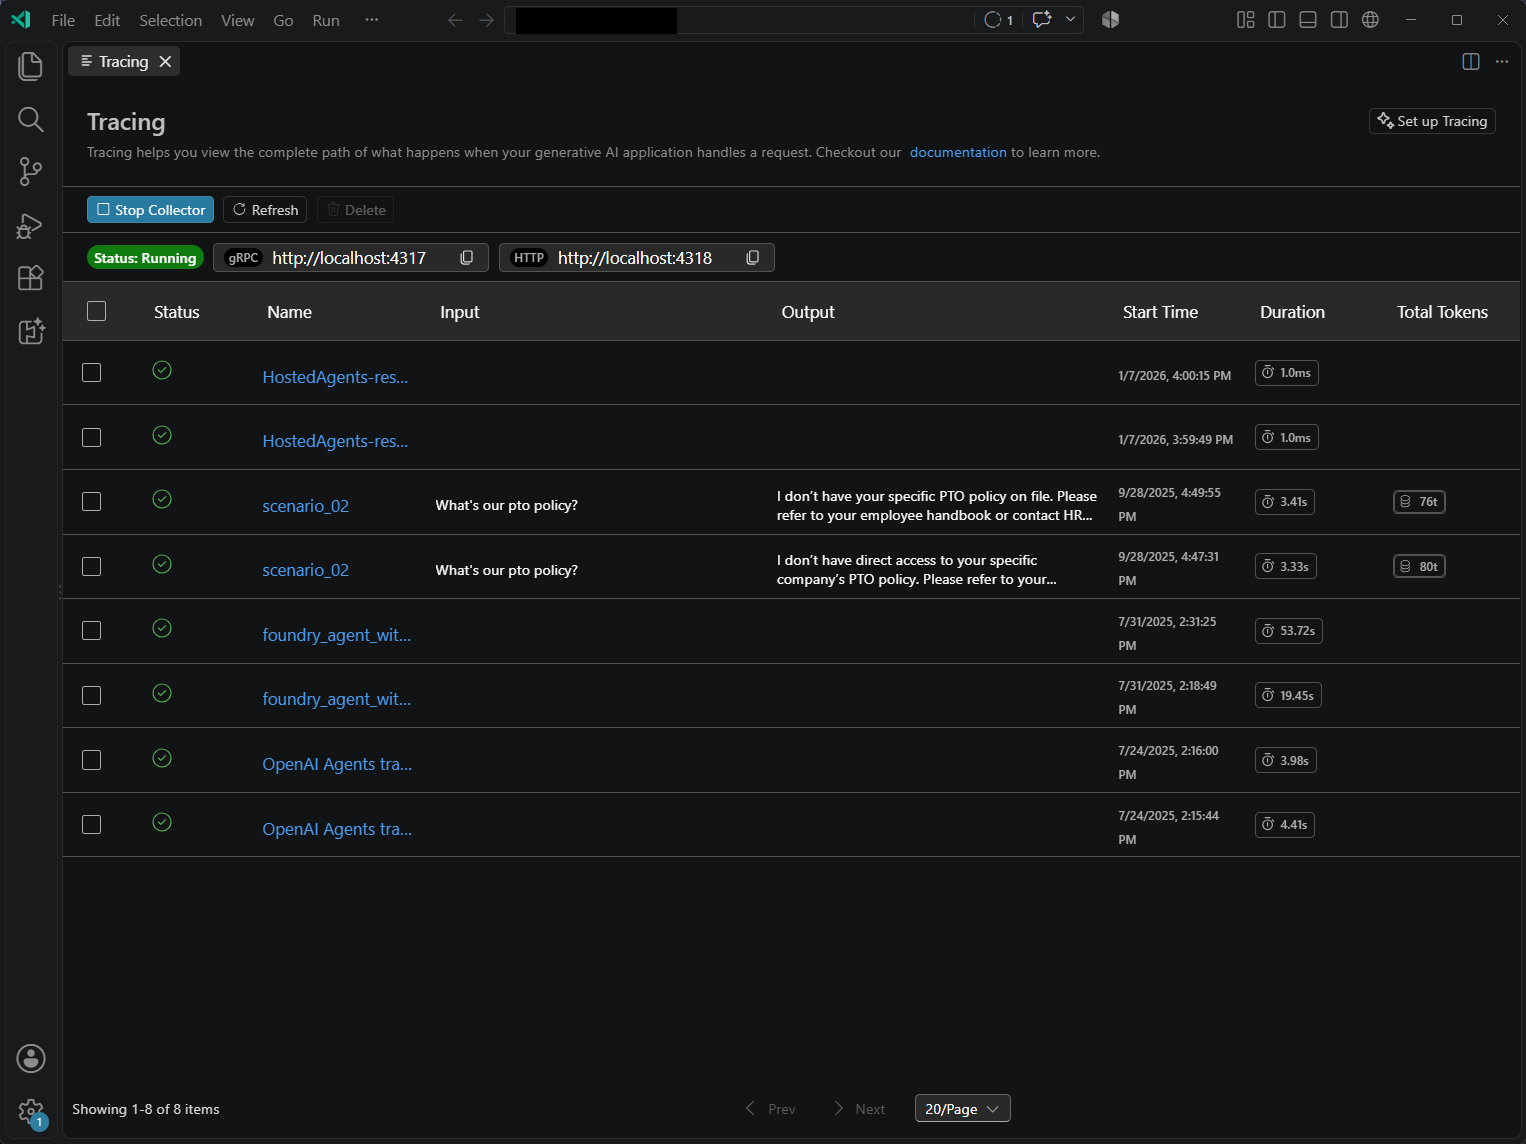The image size is (1526, 1144).
Task: Open the HostedAgents-res trace from 4:00:15 PM
Action: (x=335, y=377)
